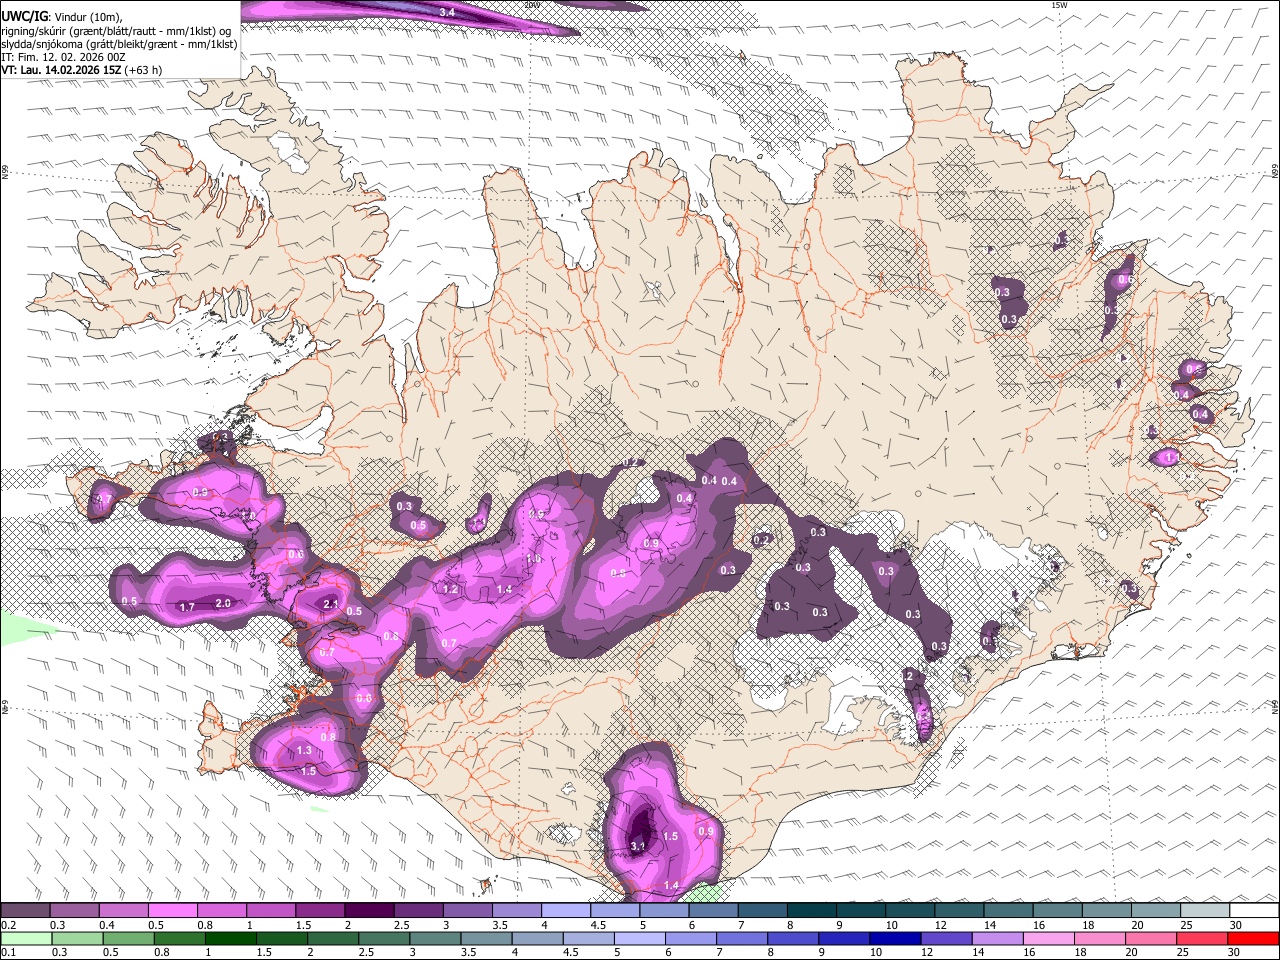Viewport: 1280px width, 960px height.
Task: Click the 'IT: Fim. 12. 02. 2026 00Z' line
Action: coord(63,57)
